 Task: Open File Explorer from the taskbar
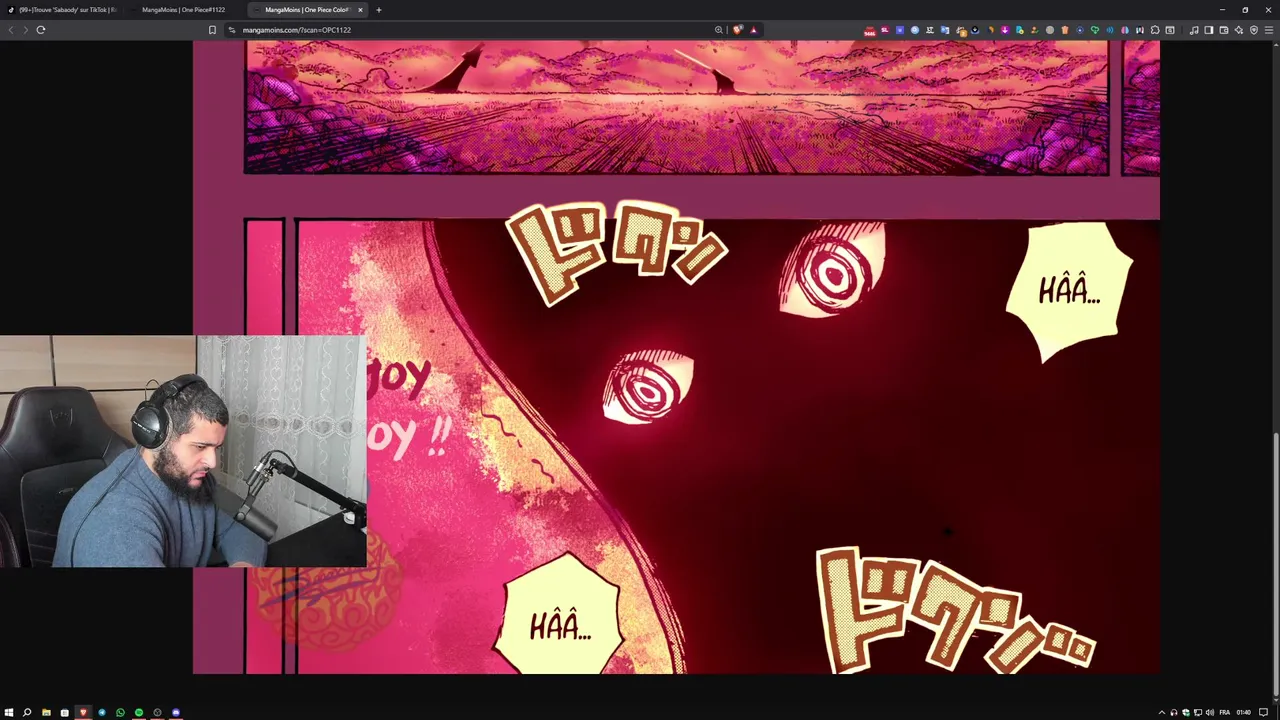coord(46,712)
